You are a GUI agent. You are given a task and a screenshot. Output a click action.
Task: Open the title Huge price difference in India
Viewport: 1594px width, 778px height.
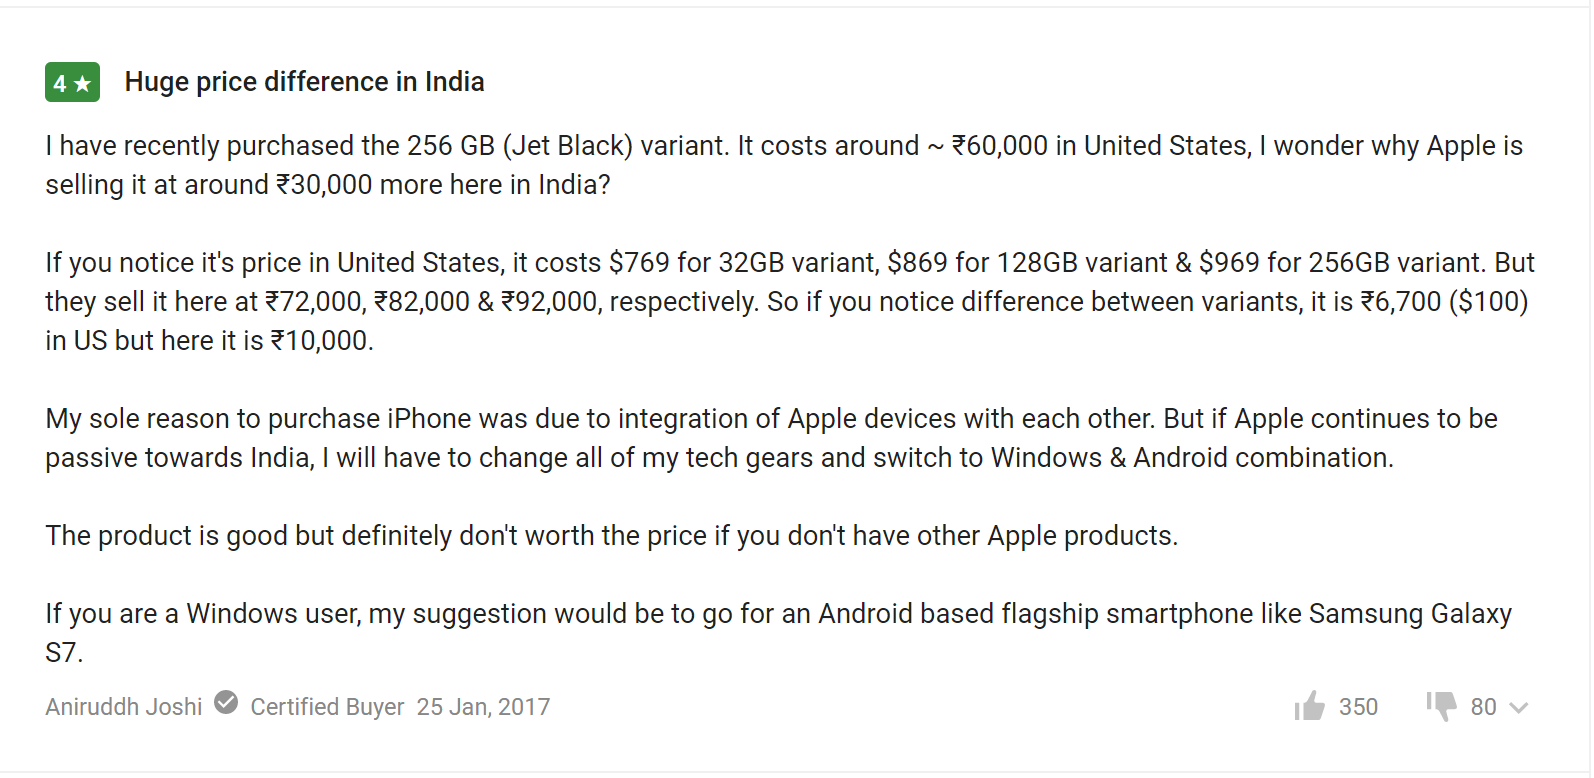pyautogui.click(x=304, y=82)
